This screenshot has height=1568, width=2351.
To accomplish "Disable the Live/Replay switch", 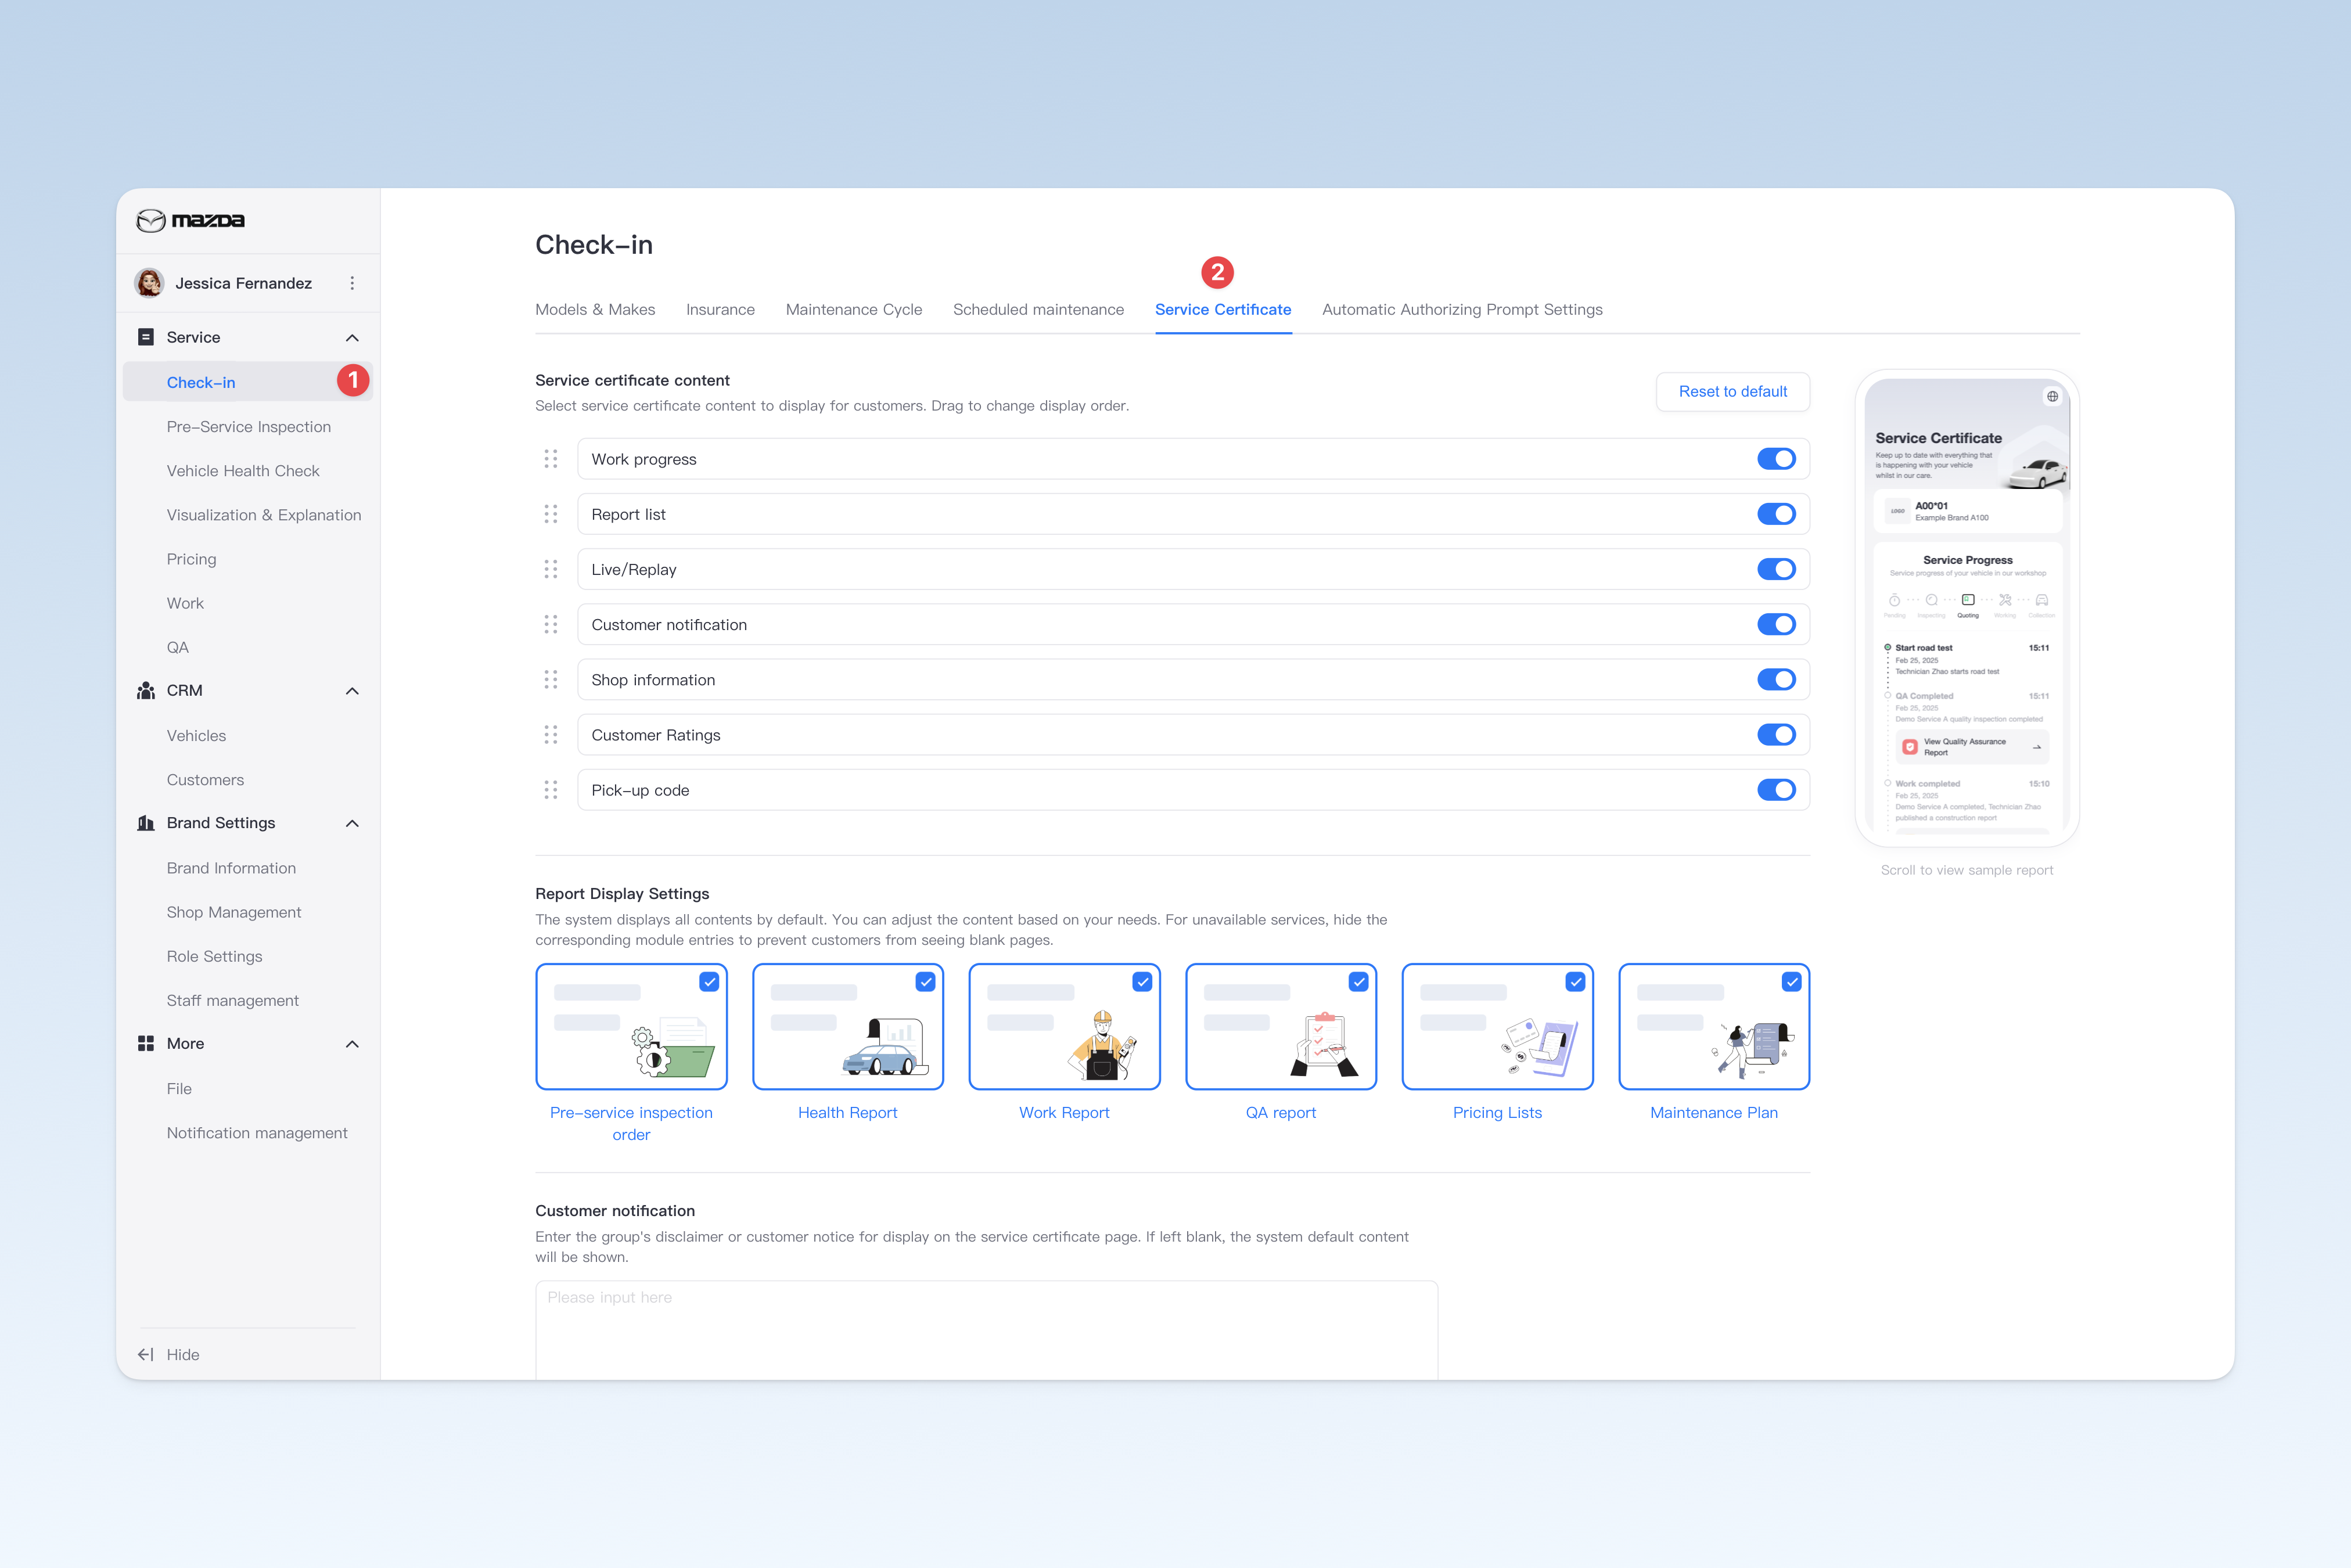I will coord(1776,569).
